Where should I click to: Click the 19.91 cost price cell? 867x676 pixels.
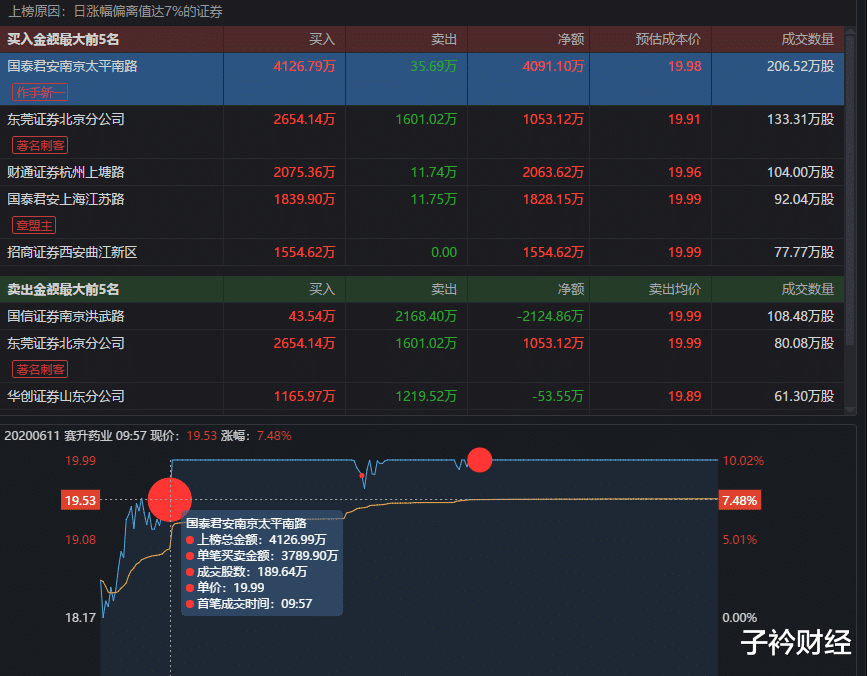click(685, 119)
